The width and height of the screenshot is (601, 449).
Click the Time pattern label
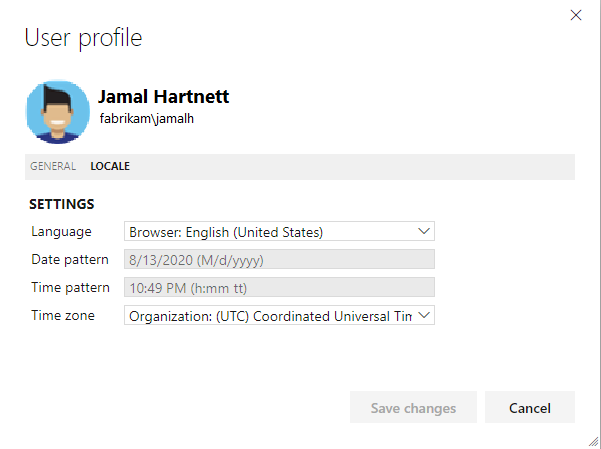coord(70,287)
